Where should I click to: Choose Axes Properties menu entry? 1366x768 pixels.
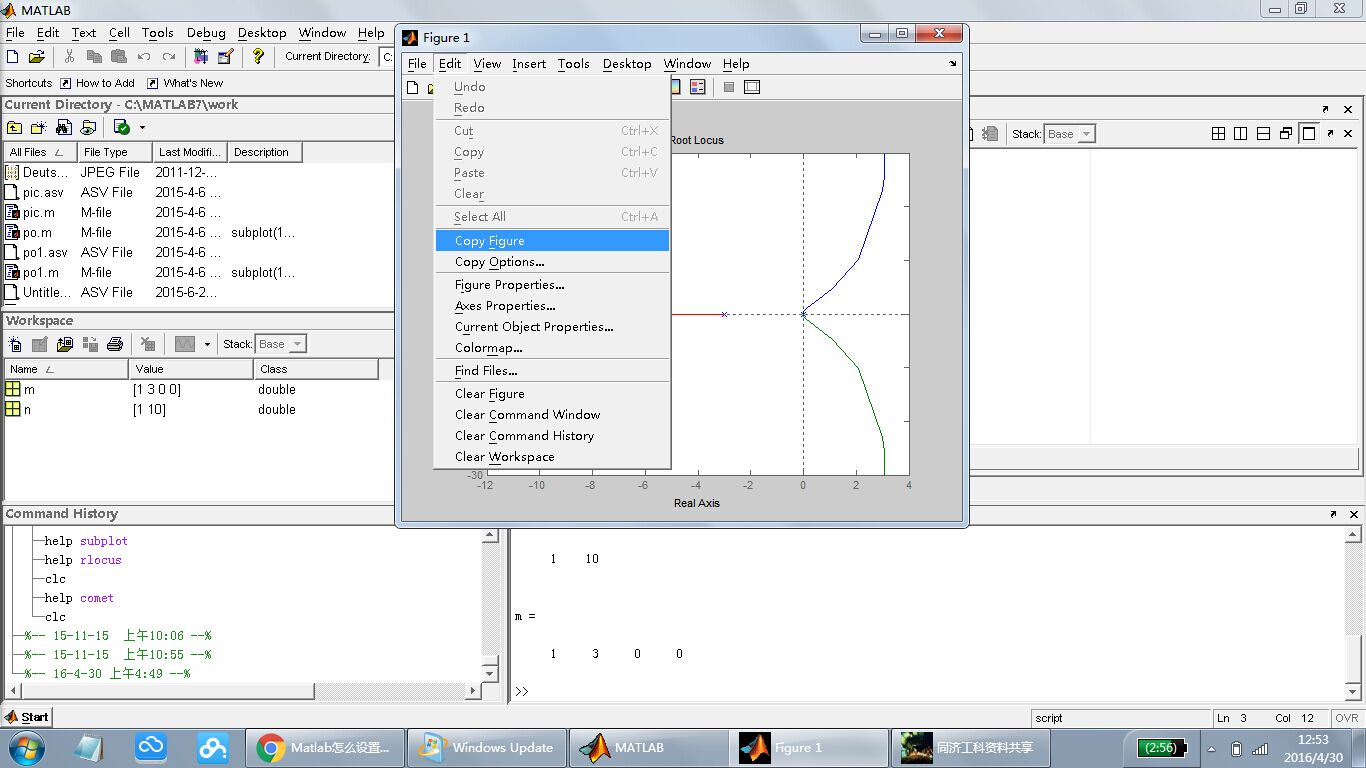552,306
